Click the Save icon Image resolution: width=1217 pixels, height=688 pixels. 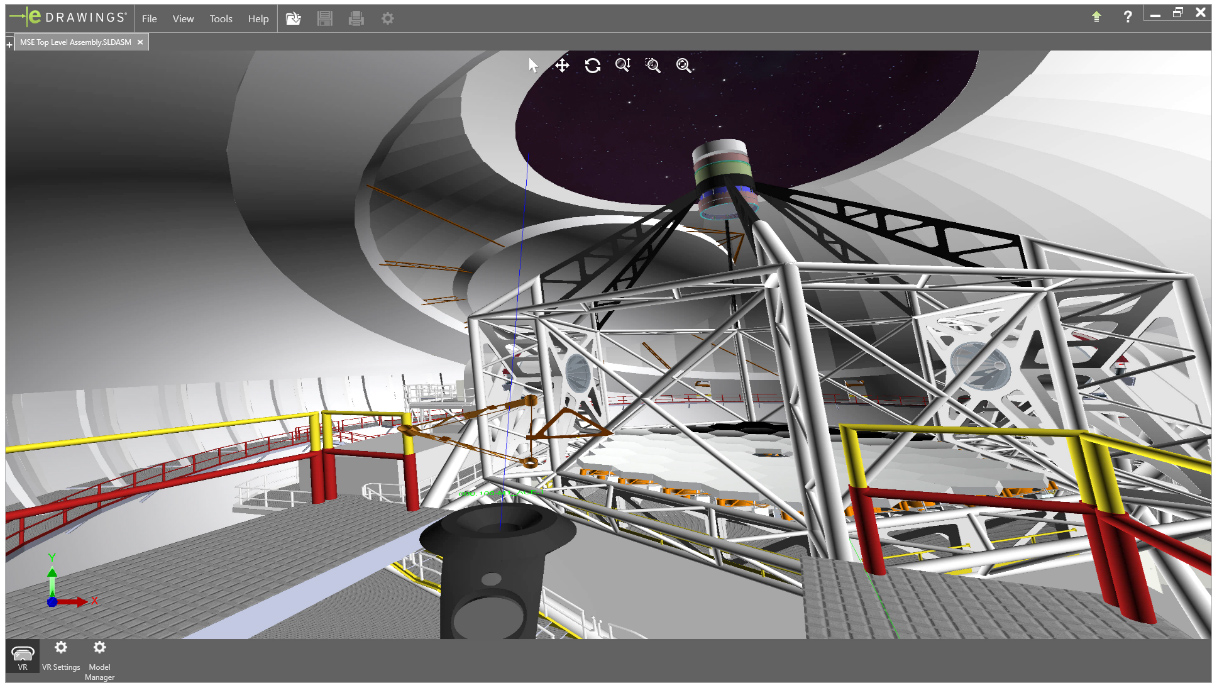pyautogui.click(x=324, y=17)
